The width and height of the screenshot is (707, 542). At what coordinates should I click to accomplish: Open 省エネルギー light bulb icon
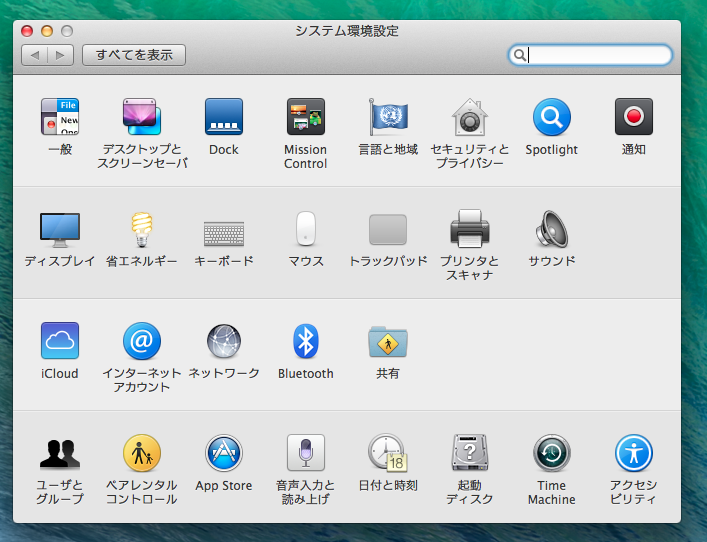142,230
